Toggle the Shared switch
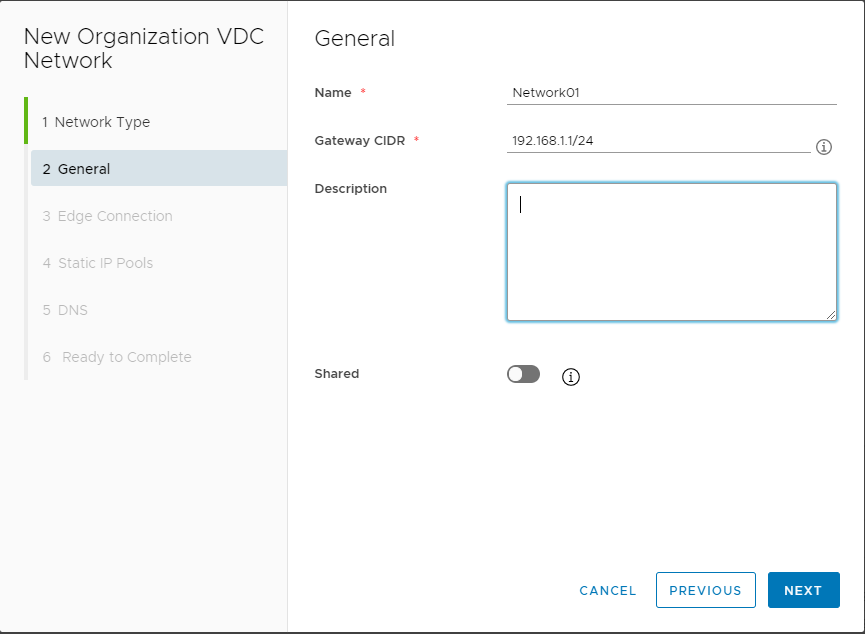This screenshot has width=865, height=634. [523, 374]
